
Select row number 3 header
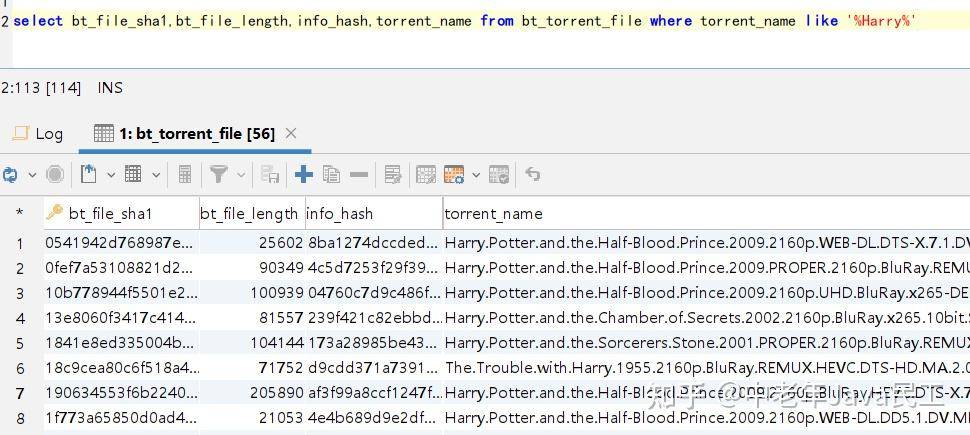pyautogui.click(x=20, y=293)
